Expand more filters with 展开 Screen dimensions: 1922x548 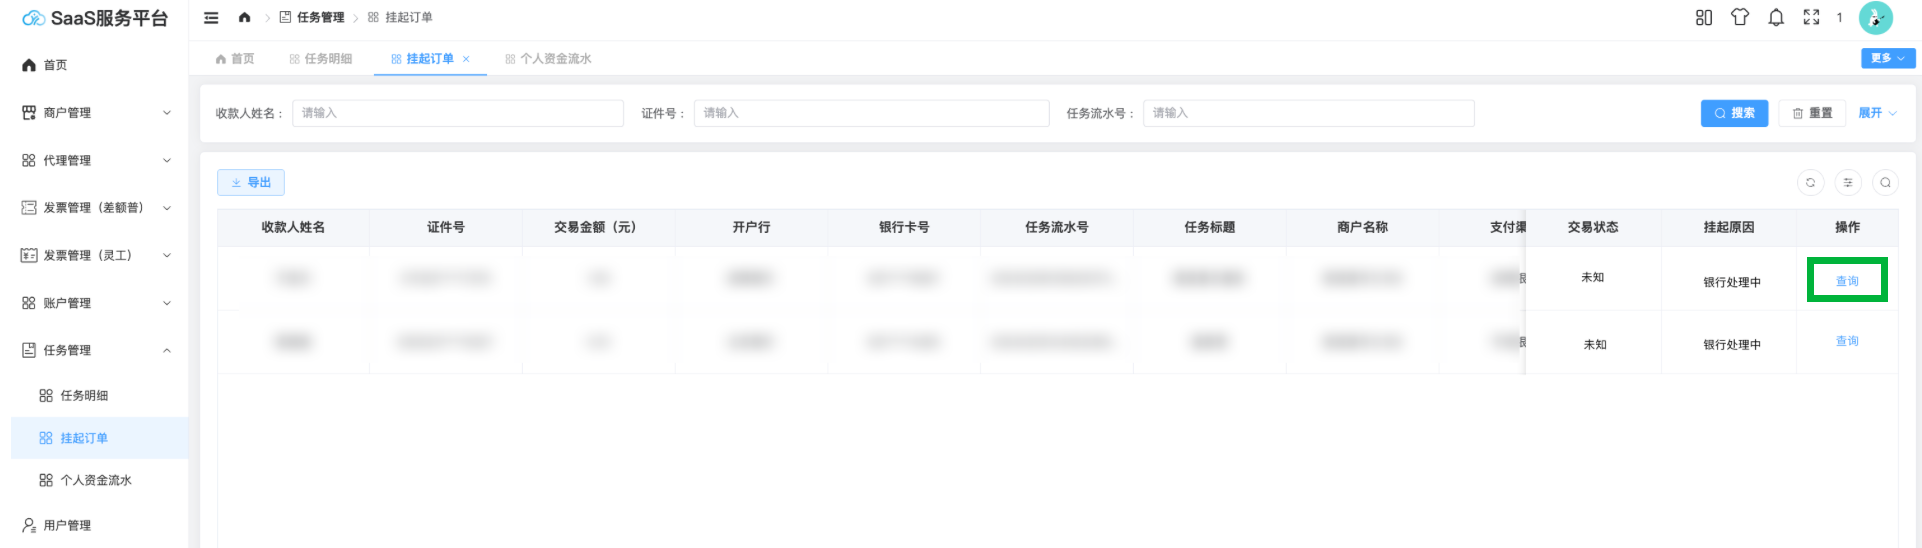pyautogui.click(x=1877, y=113)
